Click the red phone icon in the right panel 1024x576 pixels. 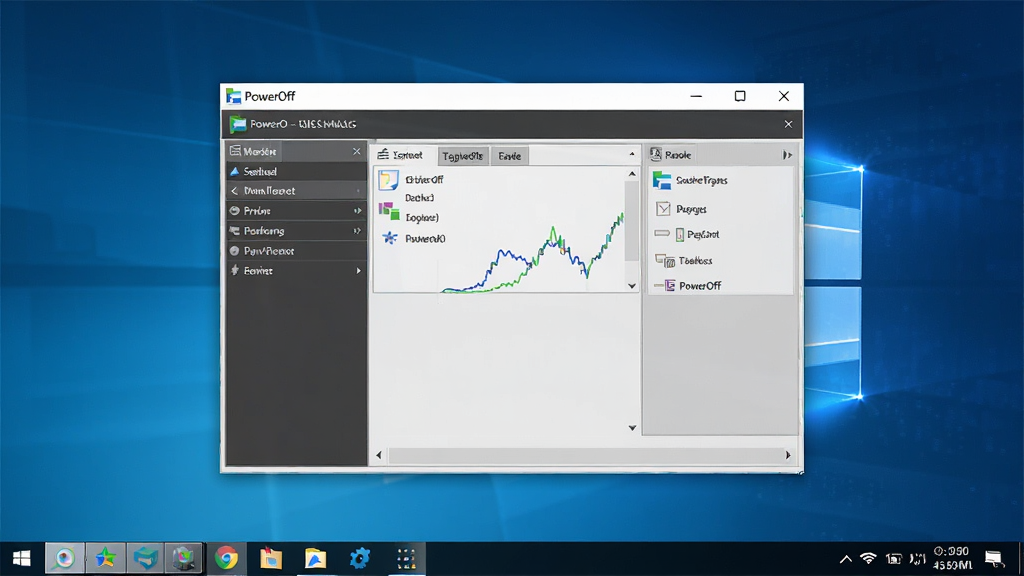[680, 234]
